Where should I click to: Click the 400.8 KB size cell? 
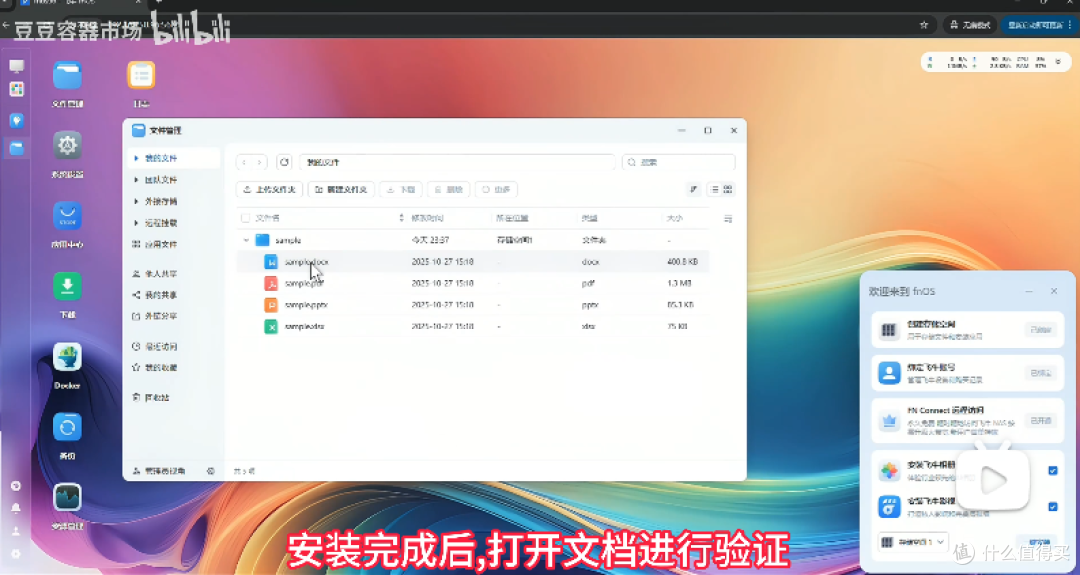(x=682, y=262)
